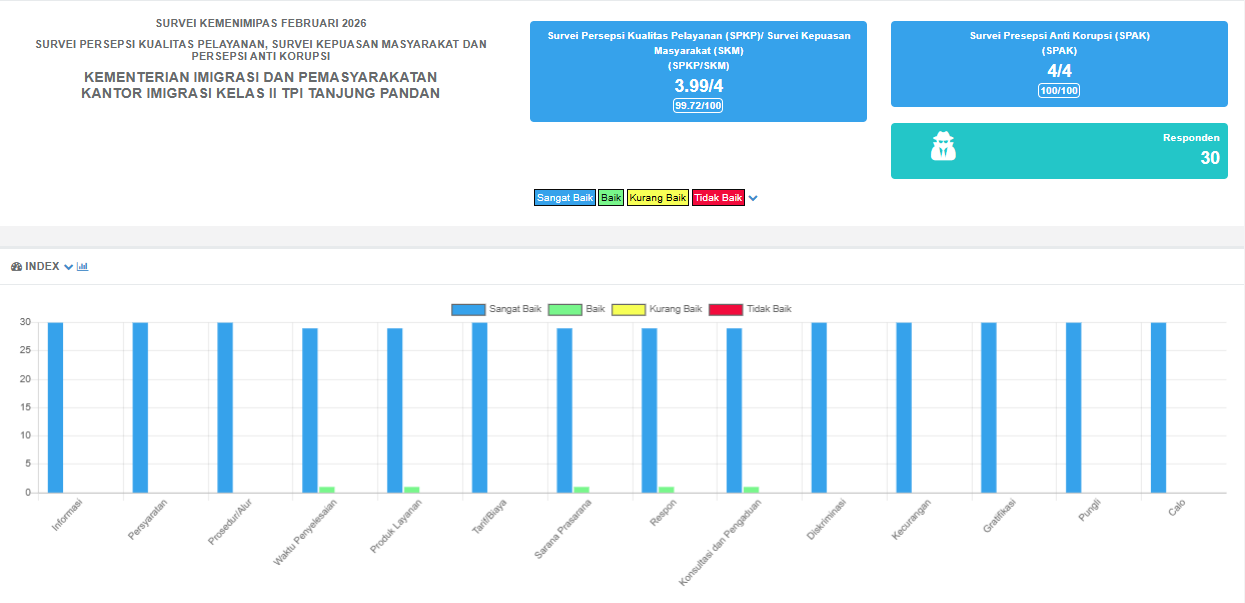Open the bar chart icon next to INDEX
Image resolution: width=1245 pixels, height=603 pixels.
click(82, 266)
